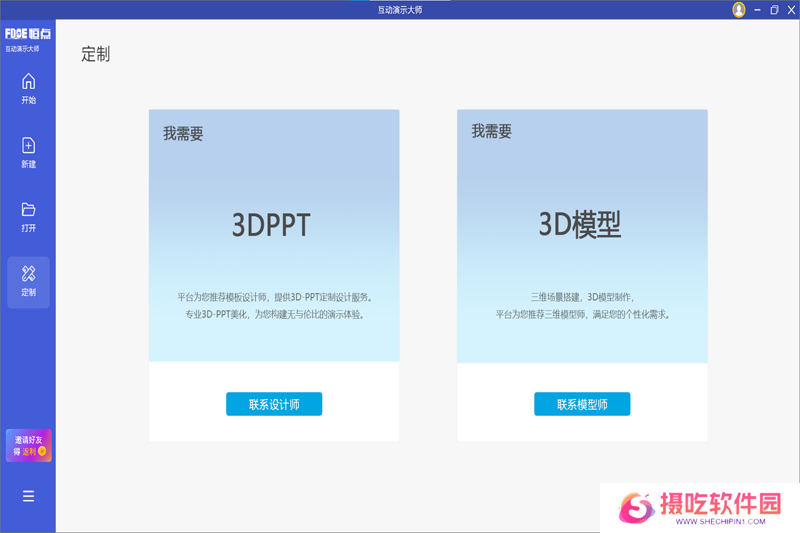This screenshot has height=533, width=800.
Task: Click the 我需要 label on the 3D模型 card
Action: (x=491, y=132)
